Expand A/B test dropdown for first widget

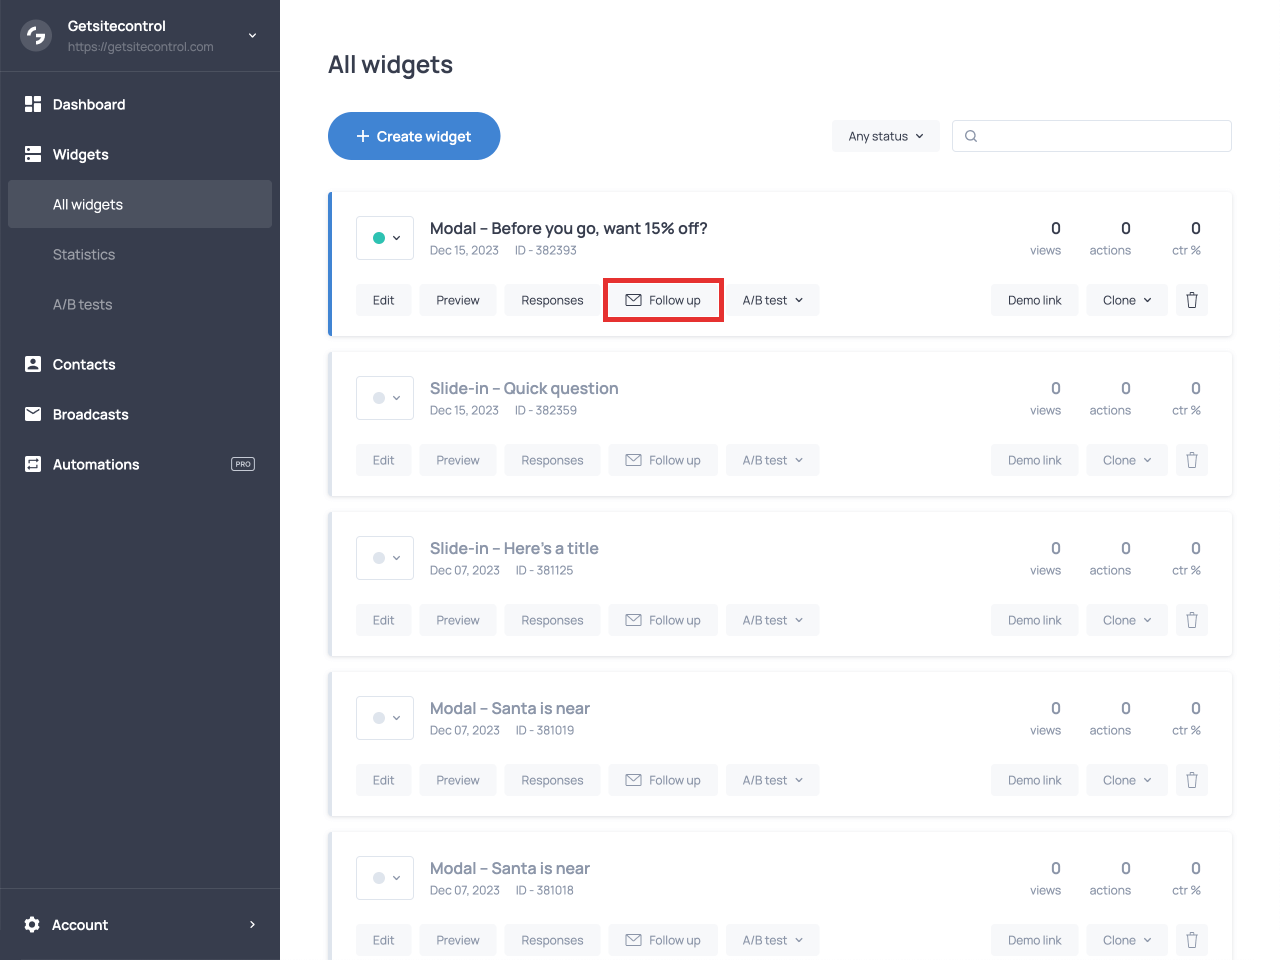click(x=772, y=300)
